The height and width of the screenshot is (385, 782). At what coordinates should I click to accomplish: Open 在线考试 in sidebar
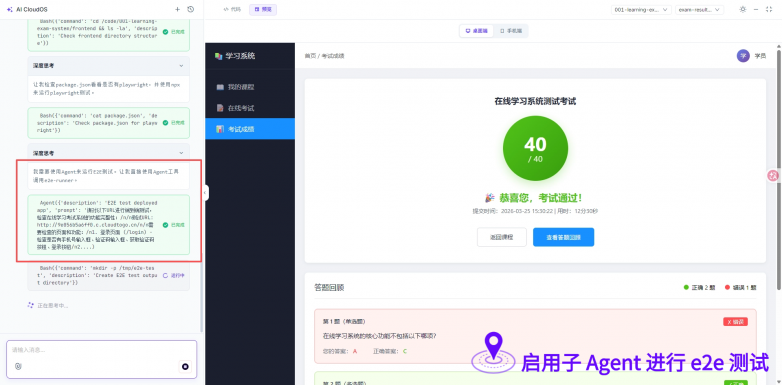click(250, 108)
